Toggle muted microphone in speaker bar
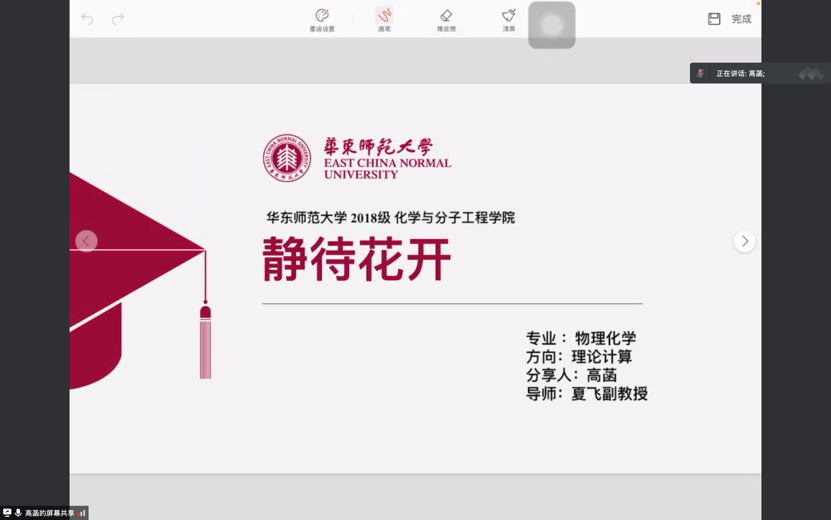Screen dimensions: 831x520 click(x=701, y=73)
